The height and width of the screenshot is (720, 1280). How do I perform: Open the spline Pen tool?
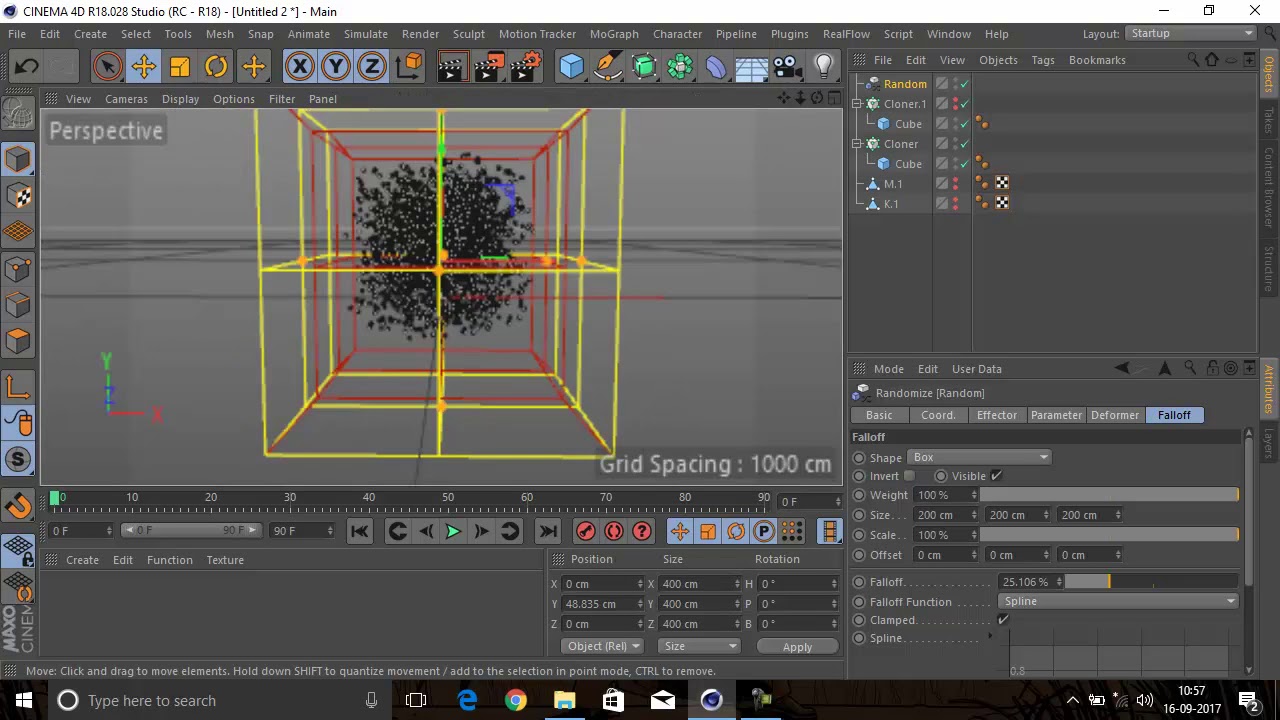pyautogui.click(x=607, y=67)
